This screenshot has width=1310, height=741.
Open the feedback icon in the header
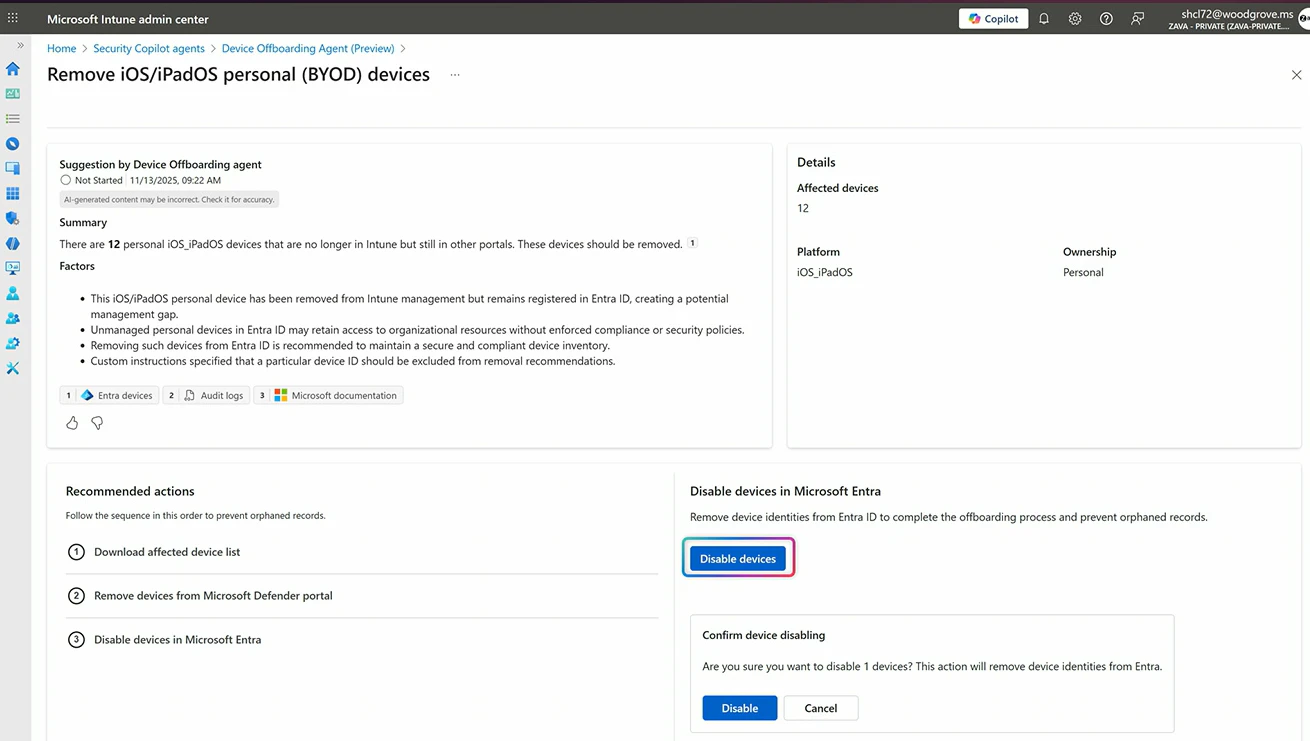[1137, 18]
